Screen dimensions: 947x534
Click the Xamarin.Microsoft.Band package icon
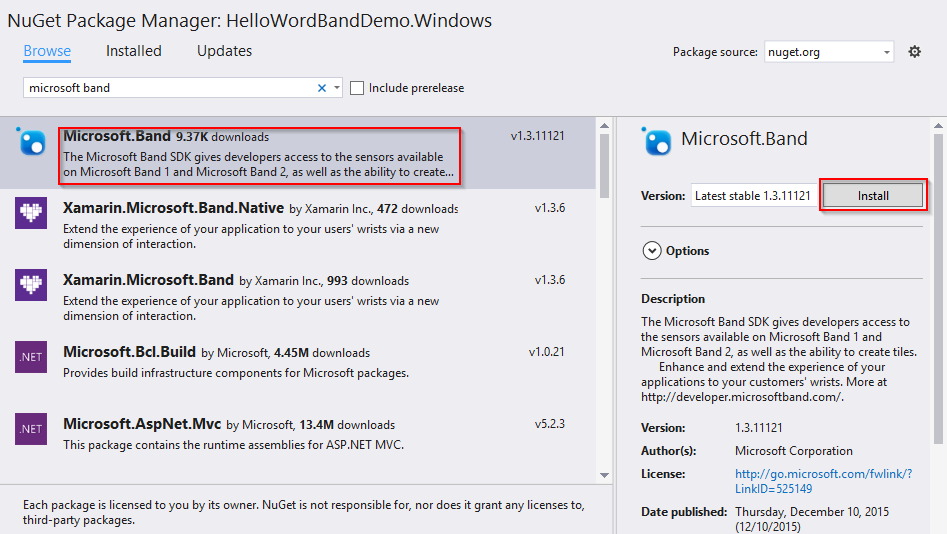tap(31, 285)
